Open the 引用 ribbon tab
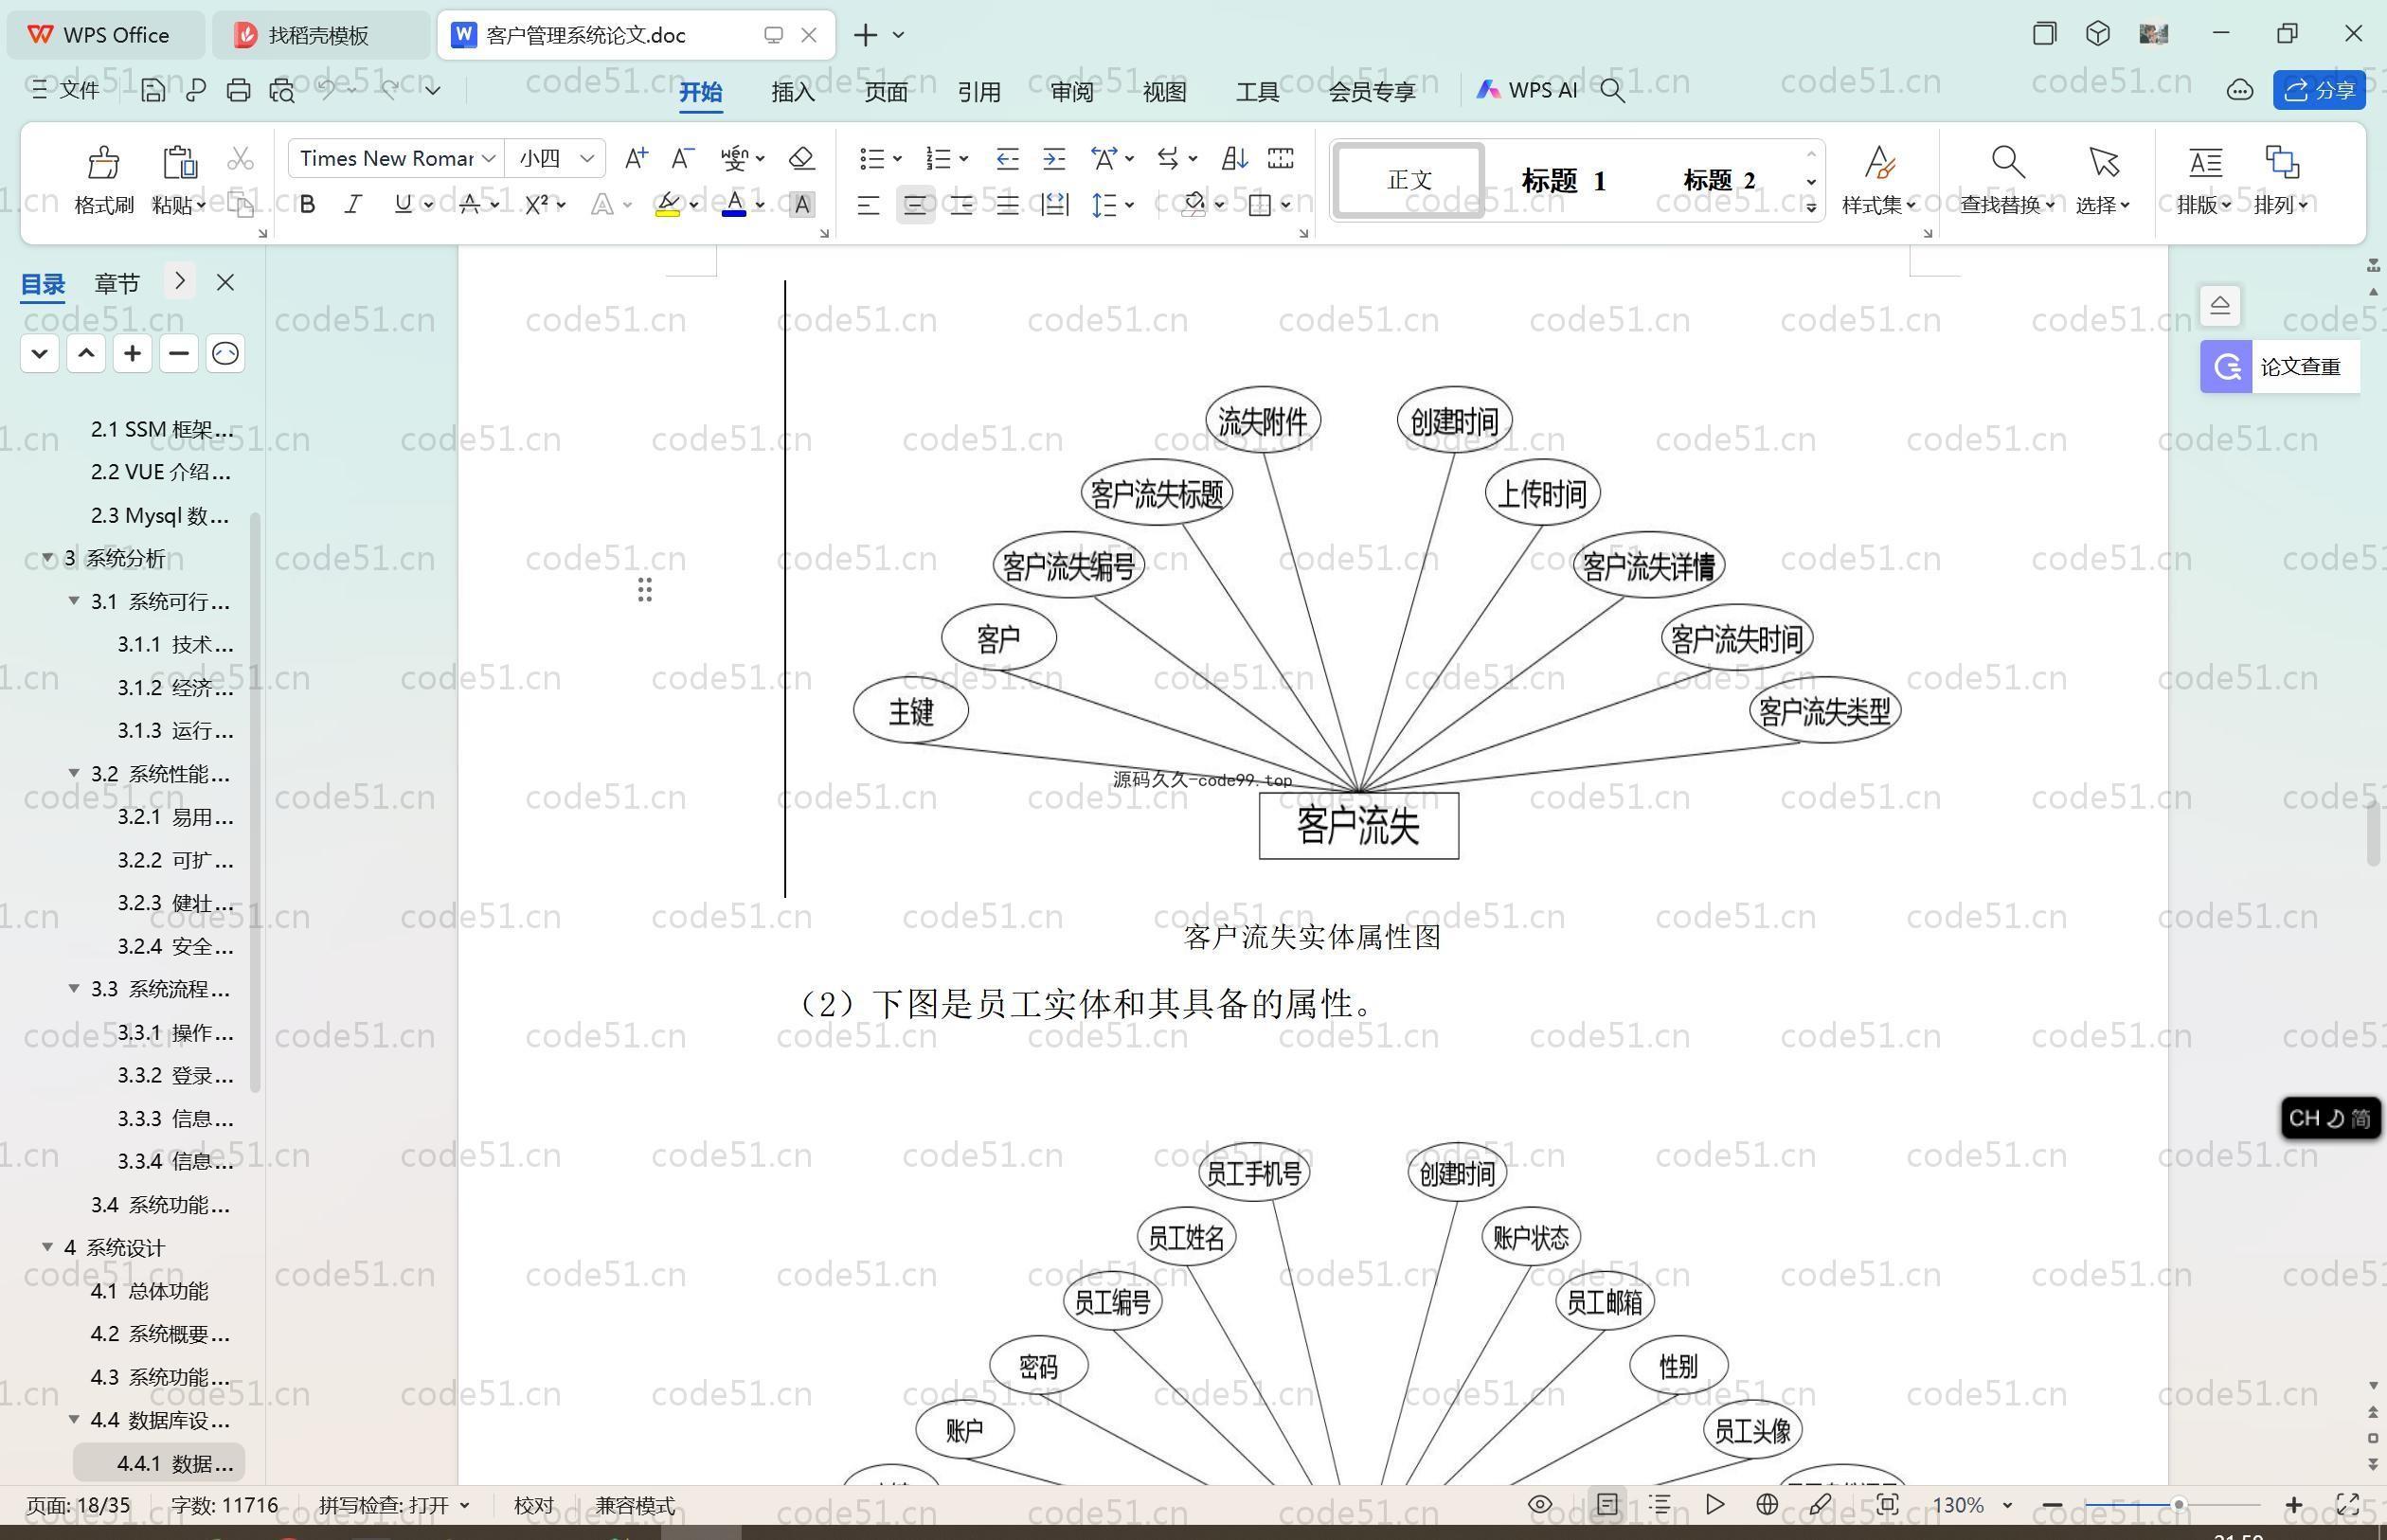 point(979,91)
